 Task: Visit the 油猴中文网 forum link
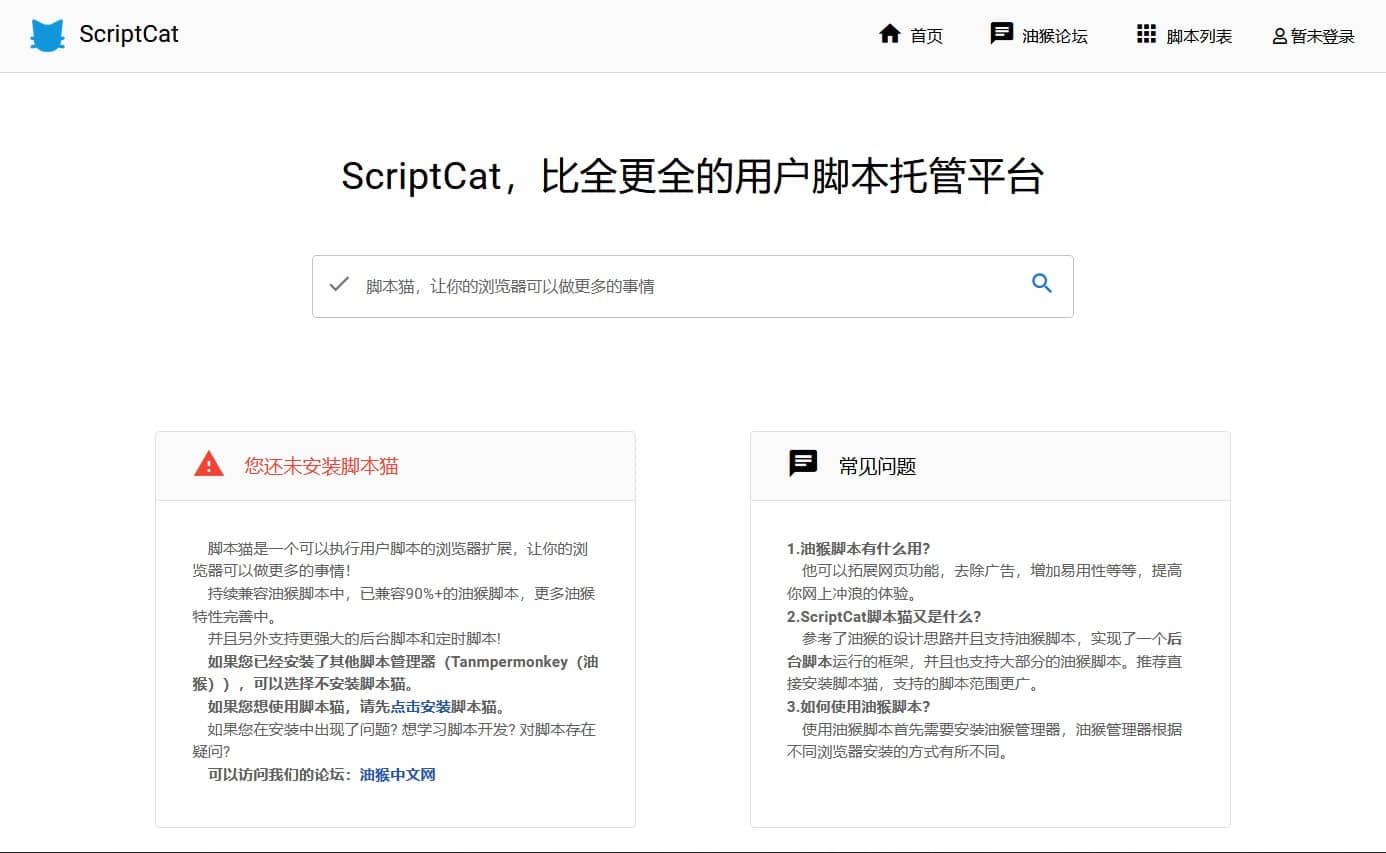[396, 773]
